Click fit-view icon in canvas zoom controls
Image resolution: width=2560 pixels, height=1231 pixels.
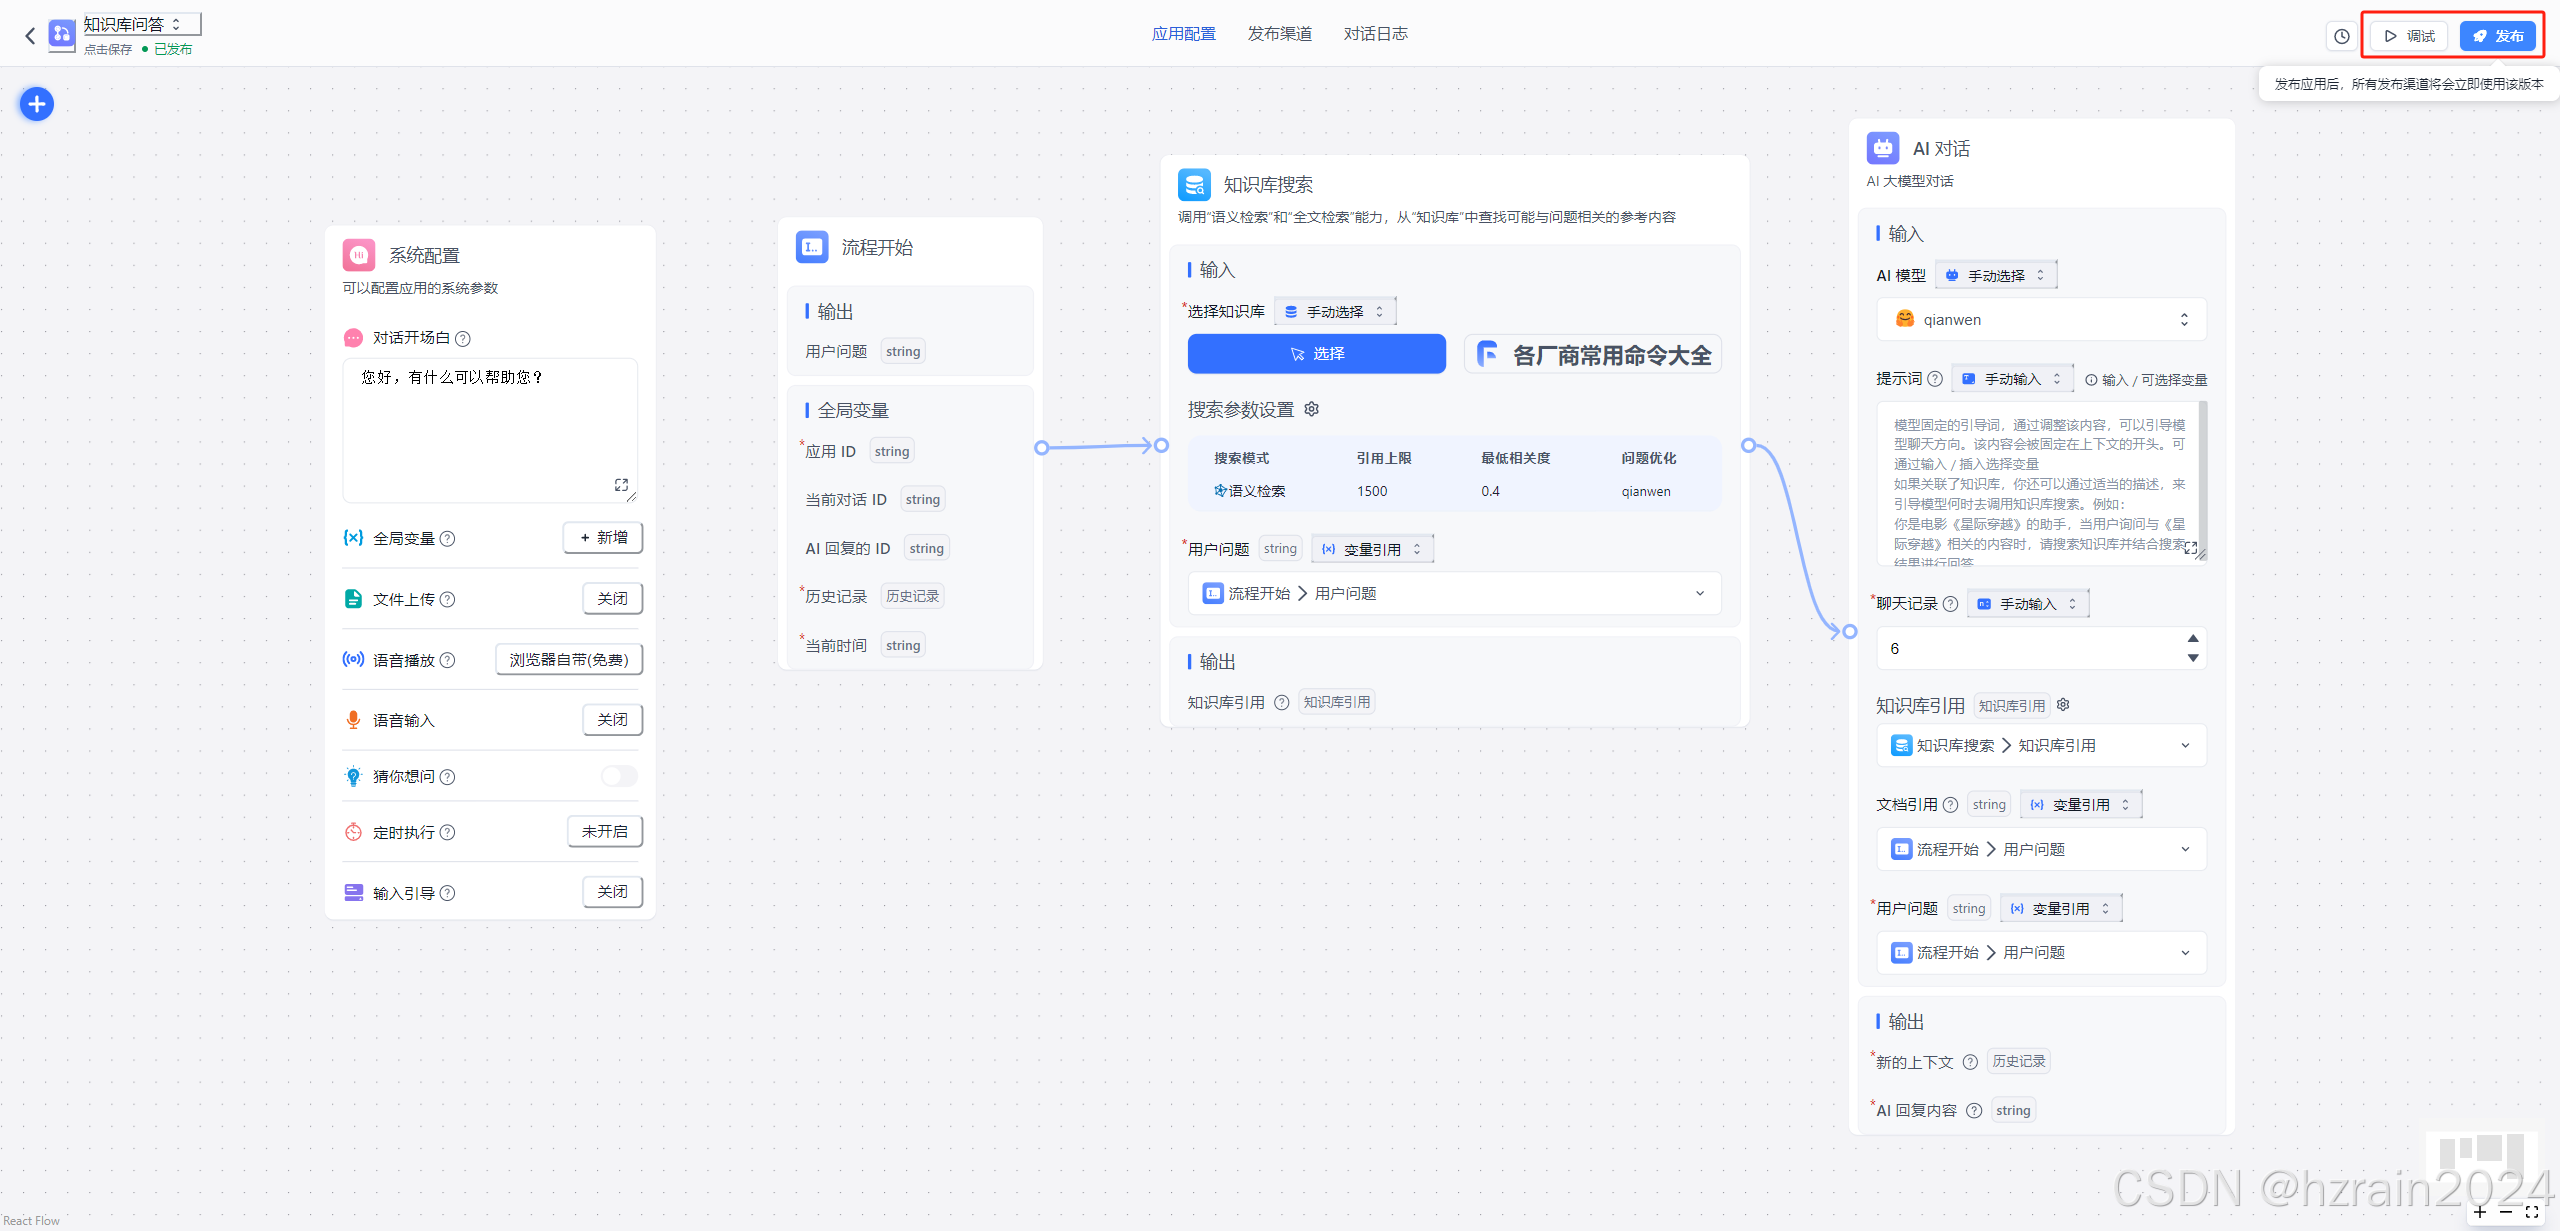pos(2532,1212)
